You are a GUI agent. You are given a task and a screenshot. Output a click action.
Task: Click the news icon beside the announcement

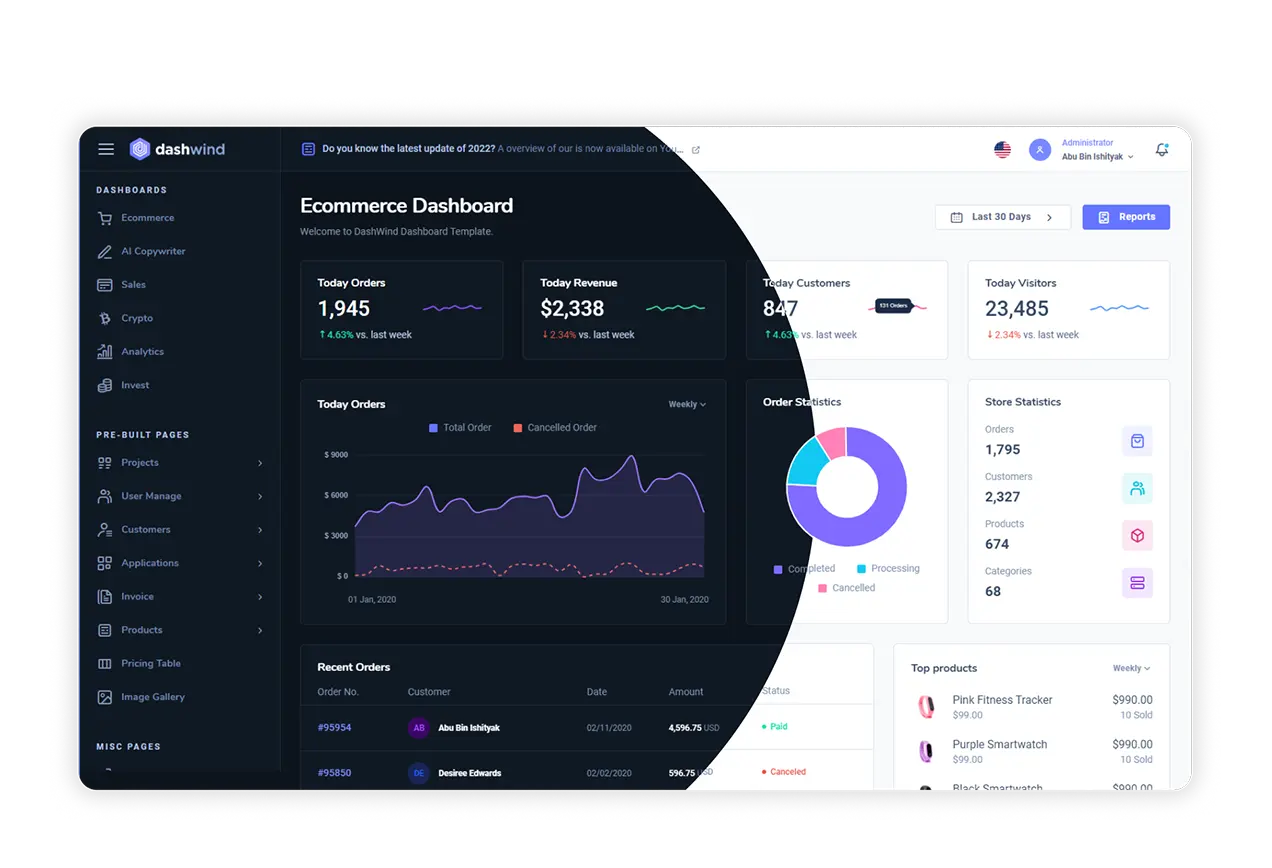[308, 149]
